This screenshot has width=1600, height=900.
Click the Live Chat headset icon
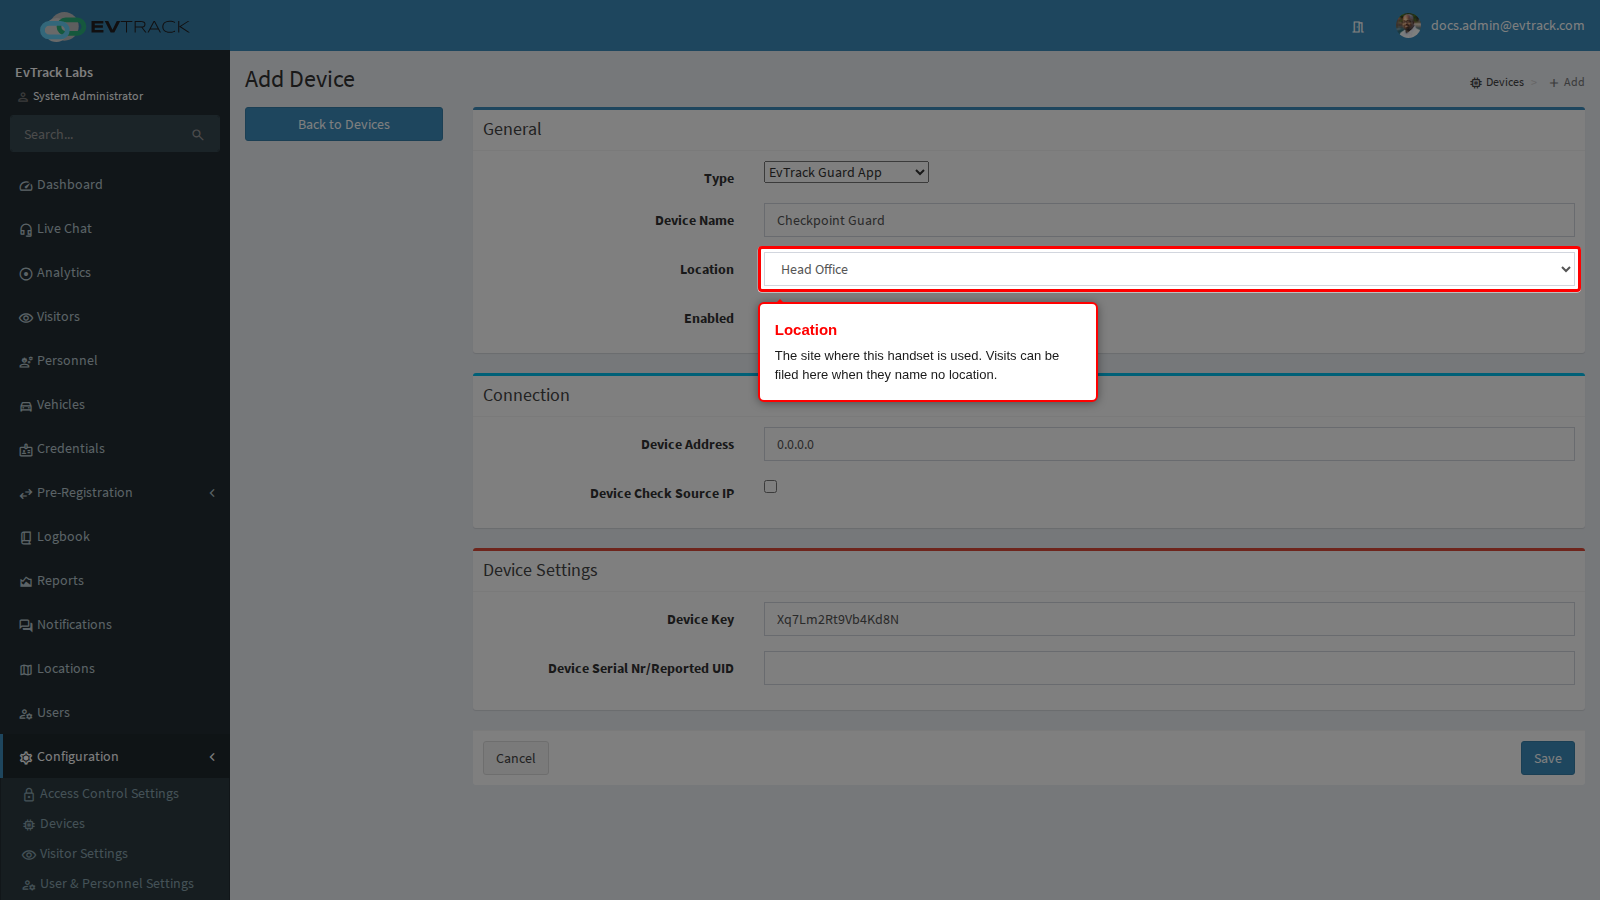pos(26,230)
